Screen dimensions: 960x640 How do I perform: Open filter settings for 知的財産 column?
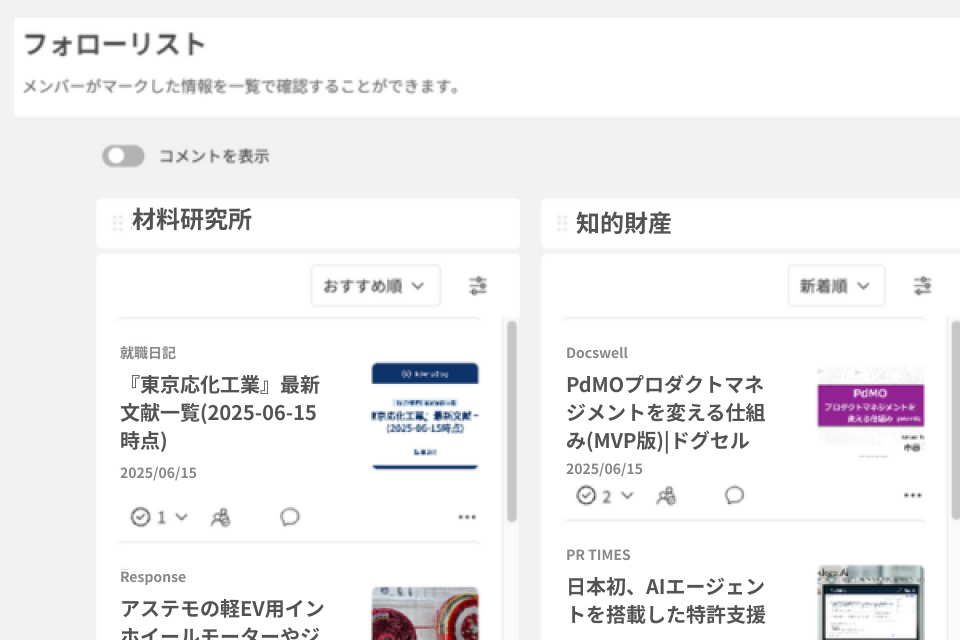[x=922, y=285]
